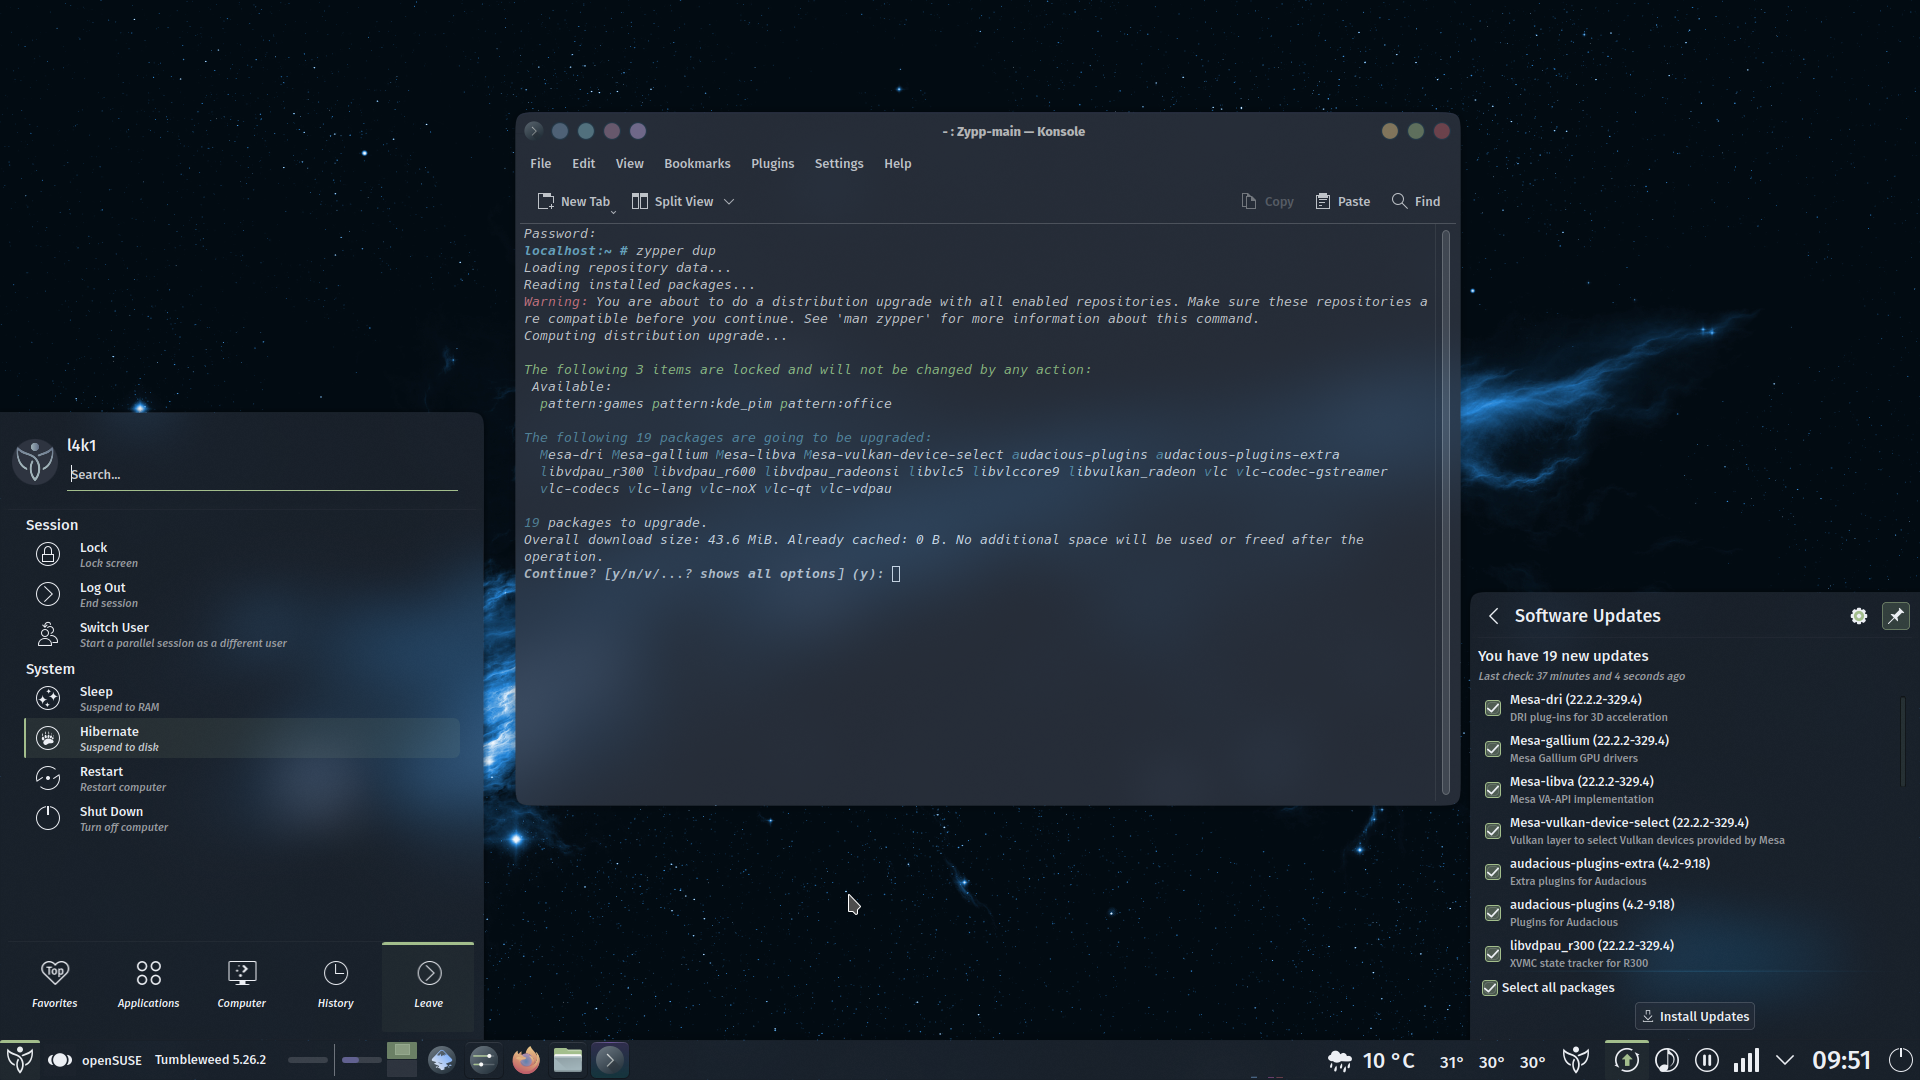
Task: Uncheck the Mesa-dri update checkbox
Action: pyautogui.click(x=1493, y=708)
